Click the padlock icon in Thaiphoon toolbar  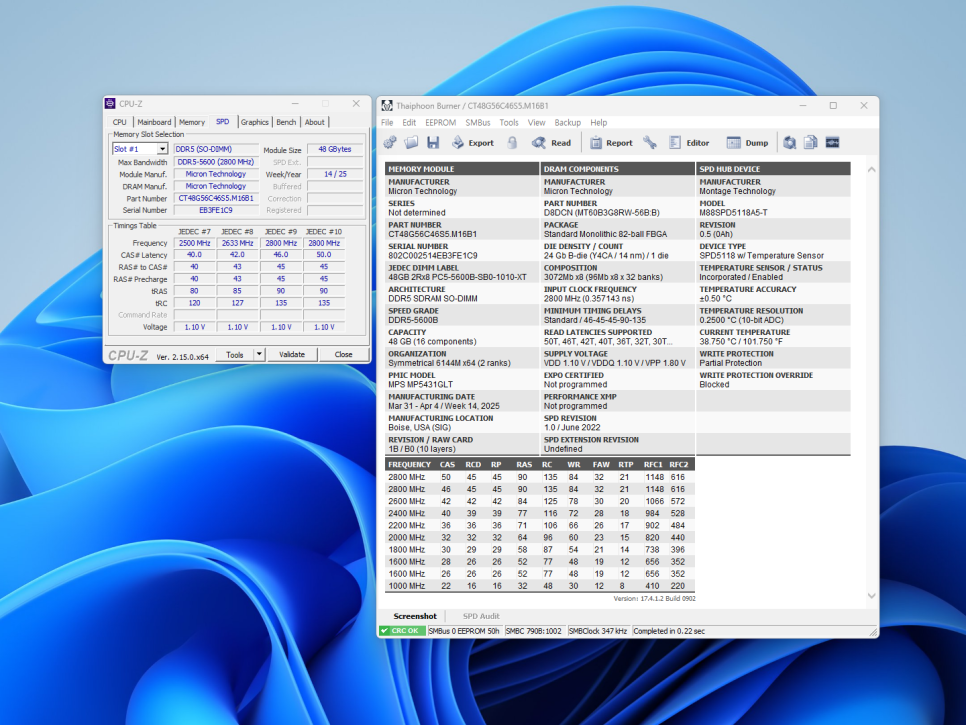(512, 142)
